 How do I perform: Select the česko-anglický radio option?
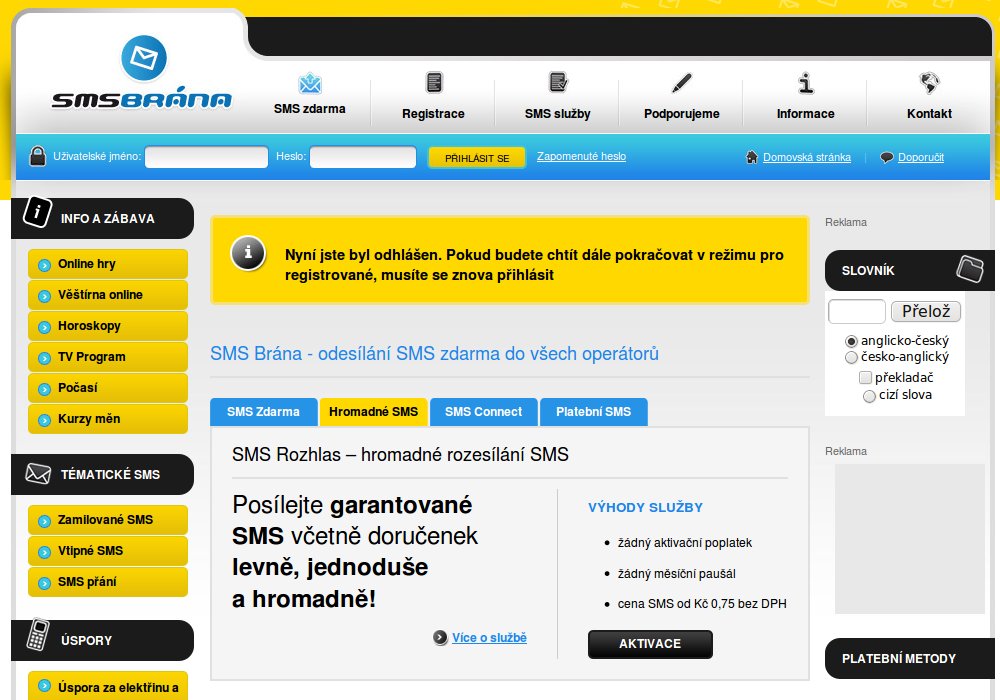(851, 357)
